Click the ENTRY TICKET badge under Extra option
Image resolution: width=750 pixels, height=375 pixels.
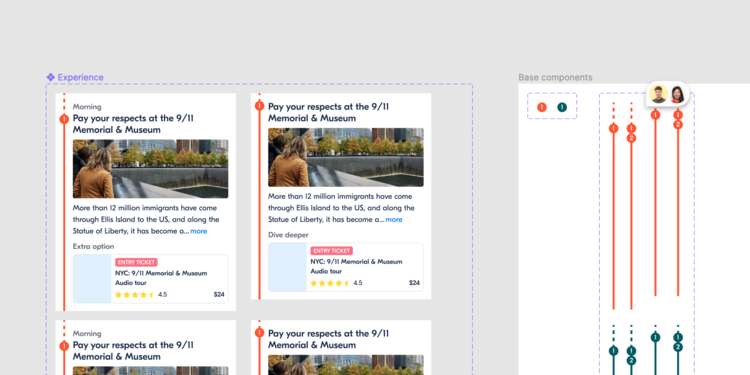(x=136, y=263)
